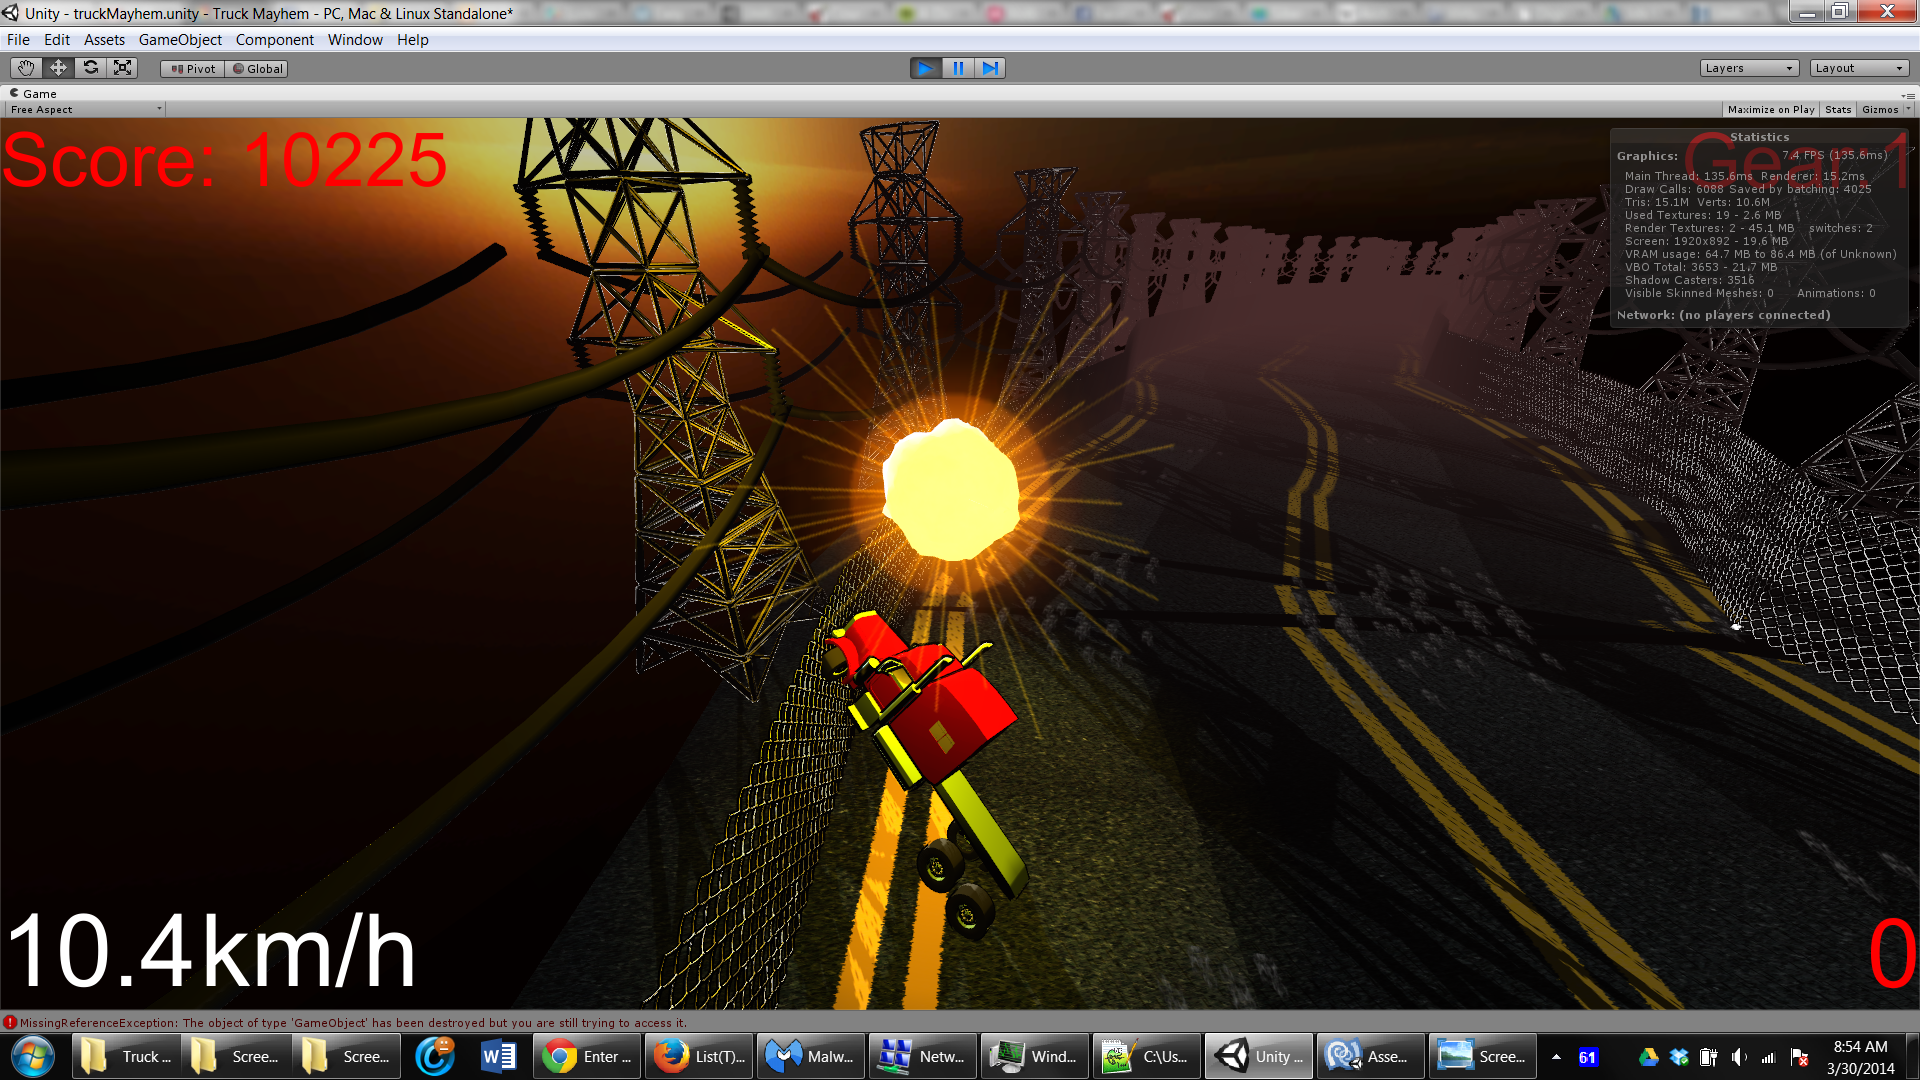
Task: Select the Move tool
Action: (58, 68)
